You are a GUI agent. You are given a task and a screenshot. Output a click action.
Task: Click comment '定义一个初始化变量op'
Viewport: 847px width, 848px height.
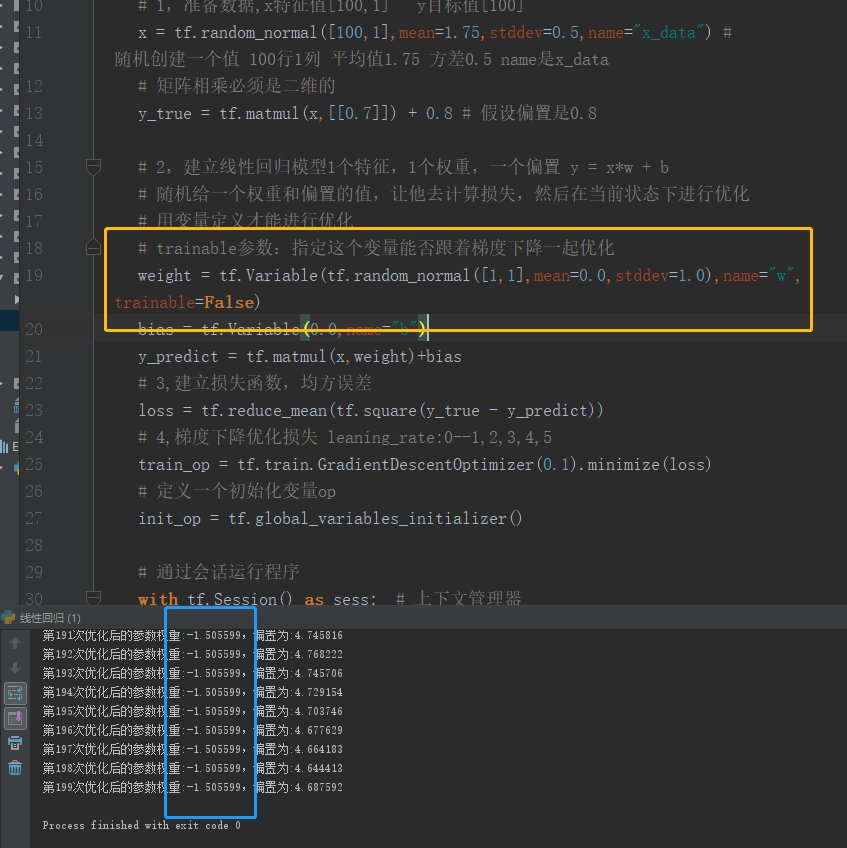[x=237, y=491]
